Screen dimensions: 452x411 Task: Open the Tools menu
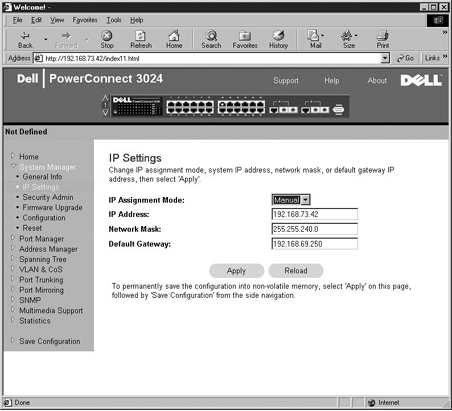coord(114,20)
